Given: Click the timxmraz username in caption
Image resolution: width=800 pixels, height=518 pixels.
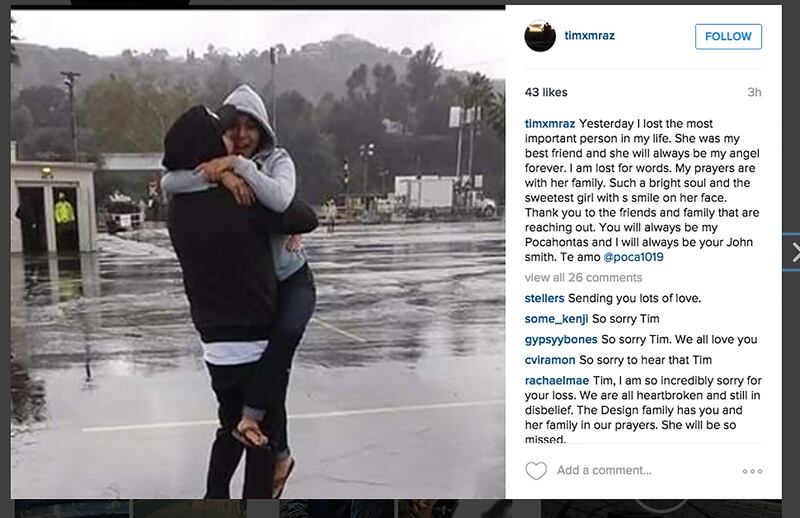Looking at the screenshot, I should (x=549, y=124).
